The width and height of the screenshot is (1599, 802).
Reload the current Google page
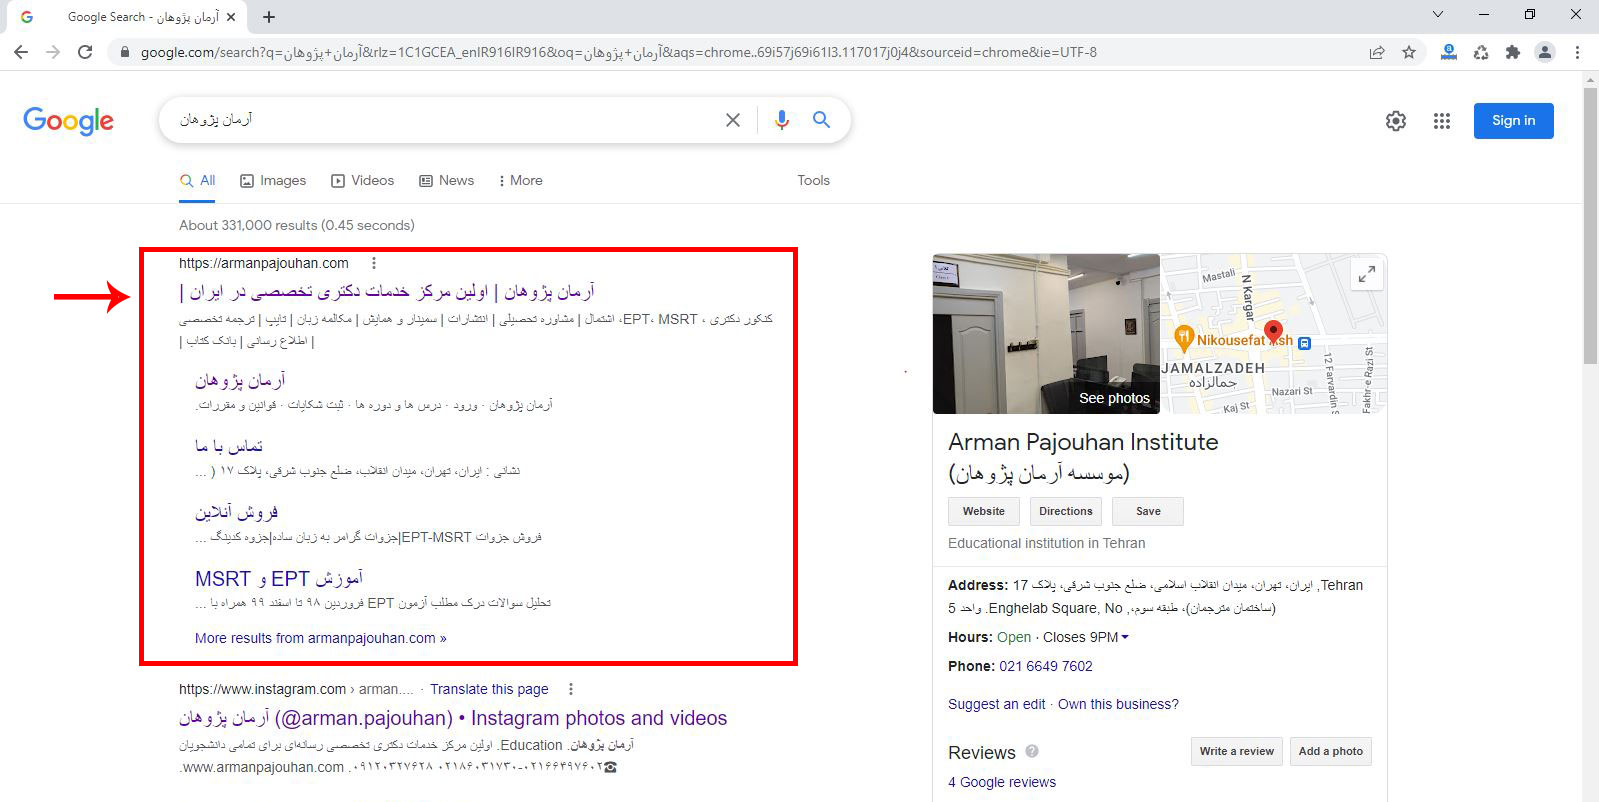[x=85, y=52]
